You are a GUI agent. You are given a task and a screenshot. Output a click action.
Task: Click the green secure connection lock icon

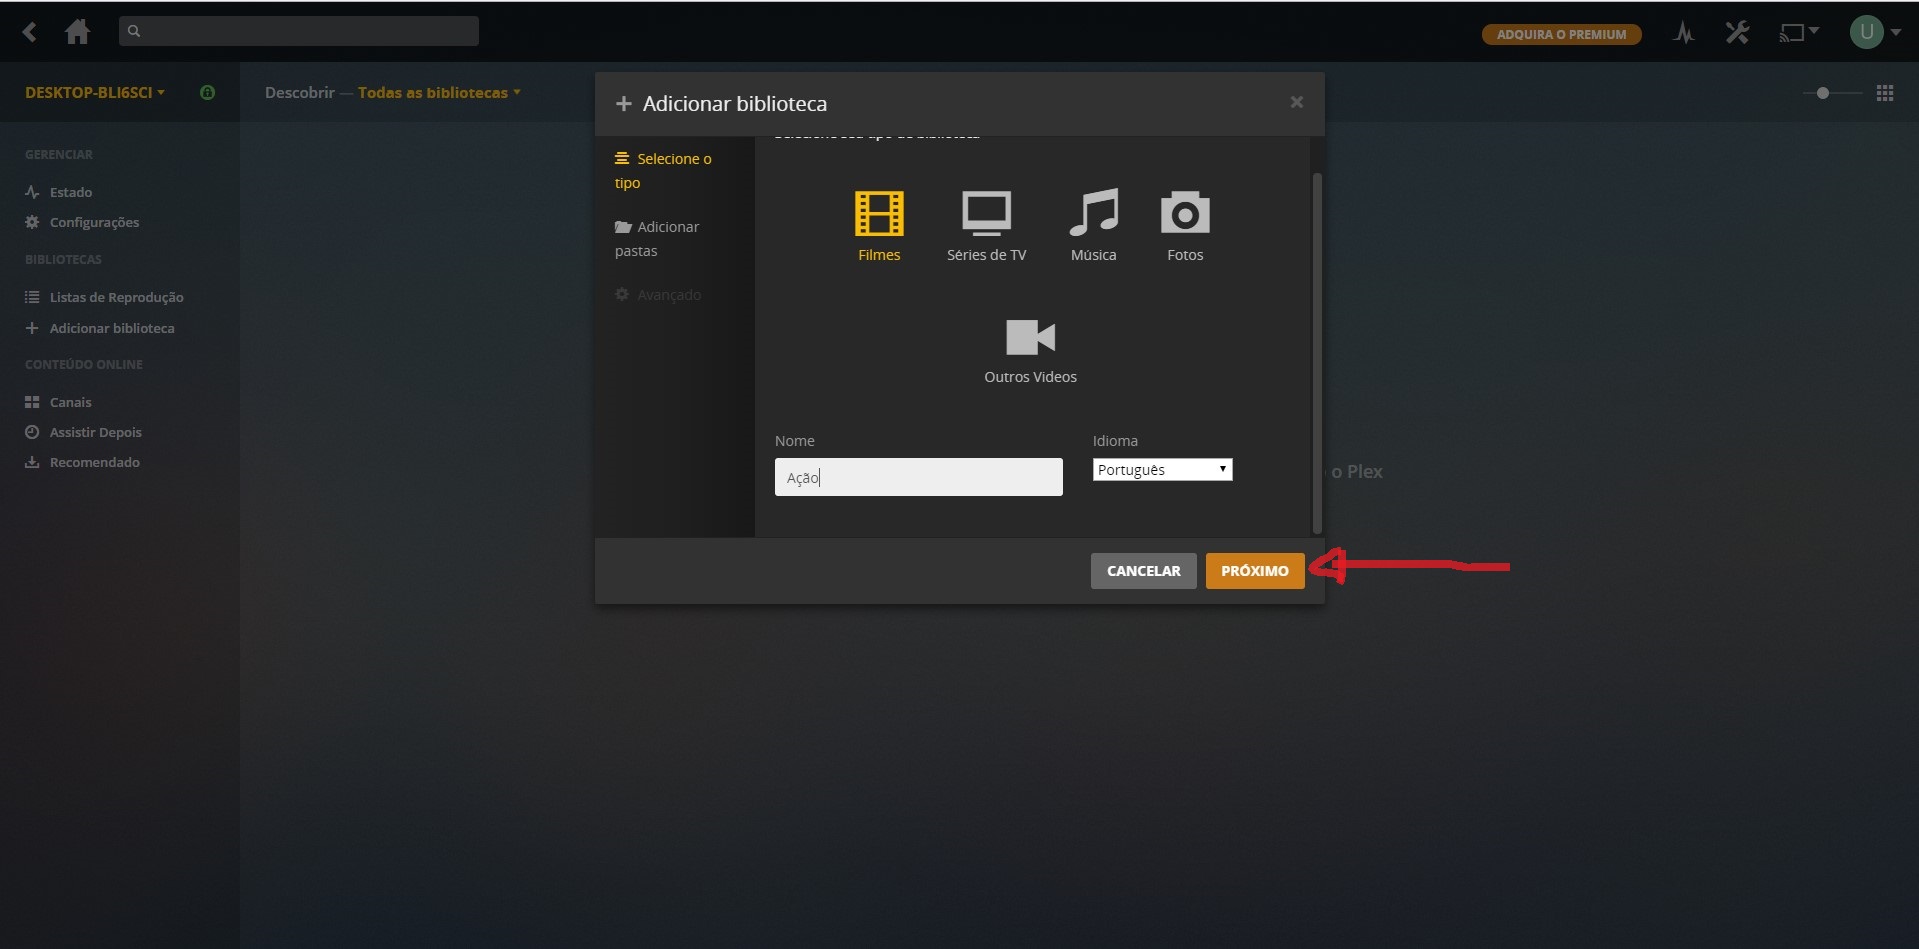tap(207, 92)
